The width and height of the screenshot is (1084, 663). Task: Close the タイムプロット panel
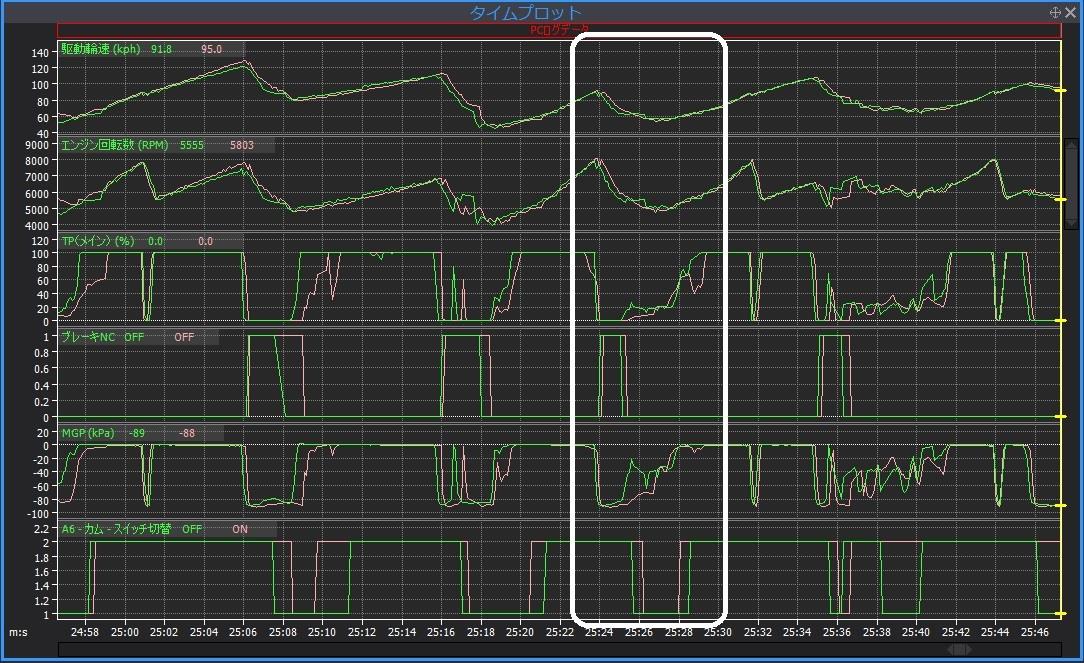pos(1070,12)
